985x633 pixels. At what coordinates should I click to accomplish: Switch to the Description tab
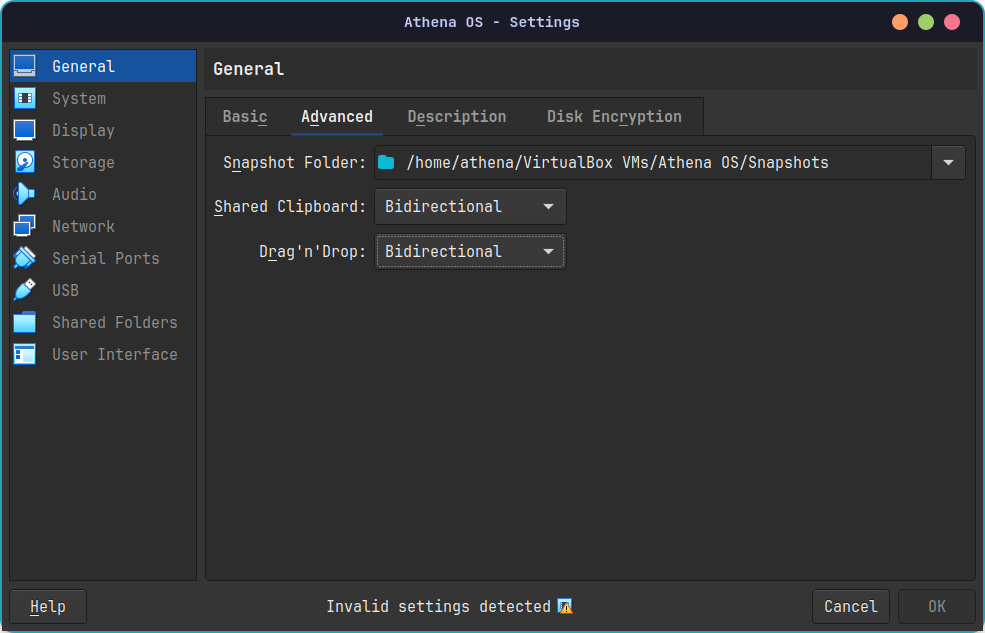point(456,116)
